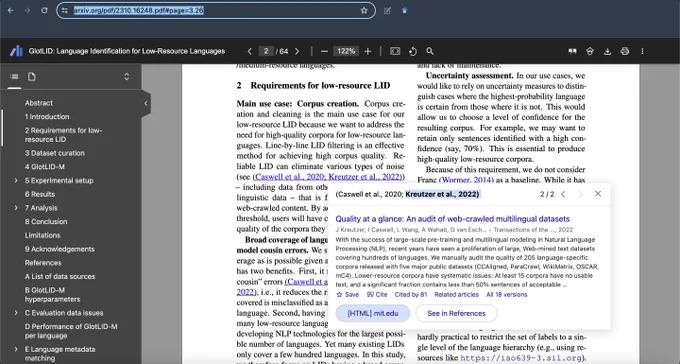Image resolution: width=680 pixels, height=364 pixels.
Task: Expand or collapse all outline sections
Action: coord(127,77)
